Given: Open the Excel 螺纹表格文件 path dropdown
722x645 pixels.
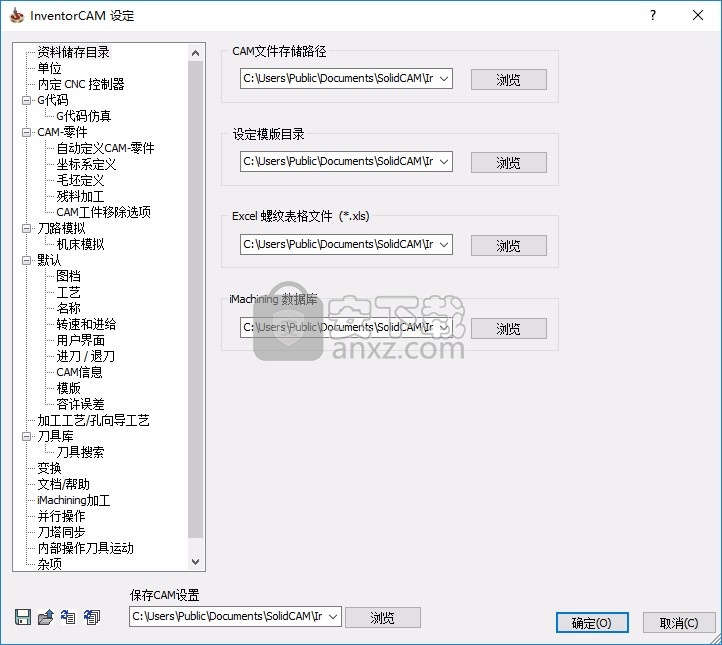Looking at the screenshot, I should point(444,244).
